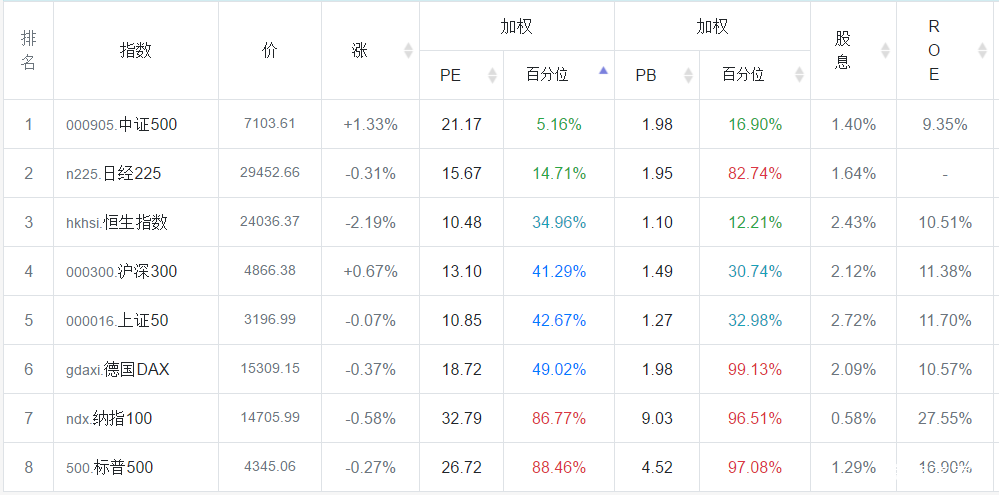Click the 指数 column header
This screenshot has height=495, width=999.
pyautogui.click(x=136, y=50)
